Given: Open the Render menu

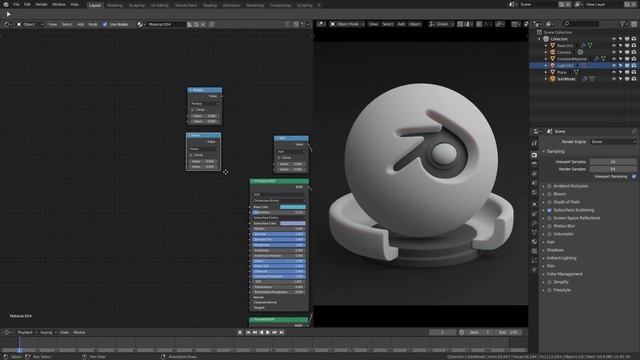Looking at the screenshot, I should [x=41, y=4].
